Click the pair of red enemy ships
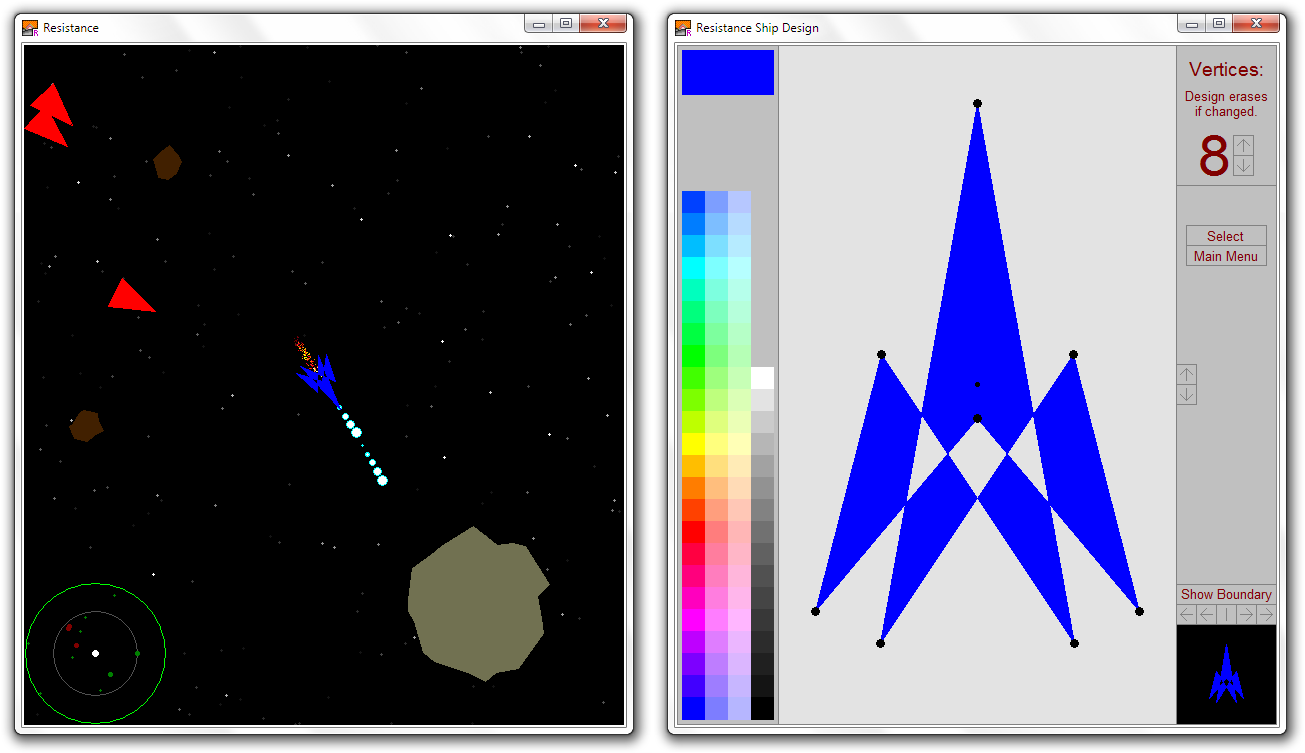Viewport: 1305px width, 753px height. [x=48, y=115]
